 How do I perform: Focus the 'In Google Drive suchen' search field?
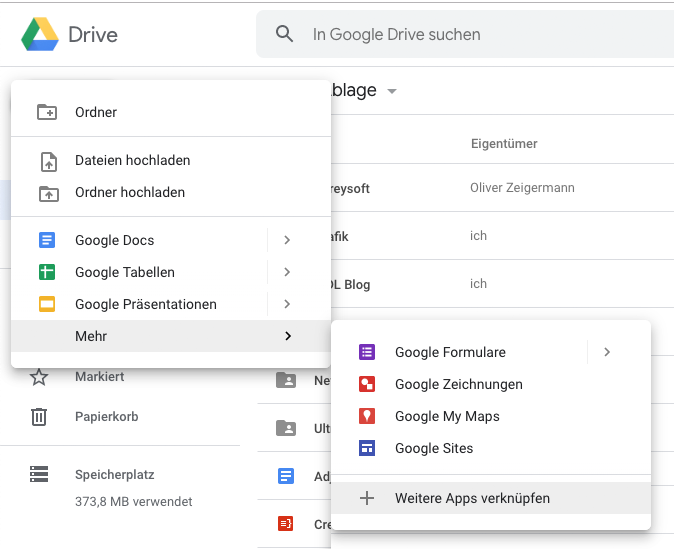pos(465,34)
